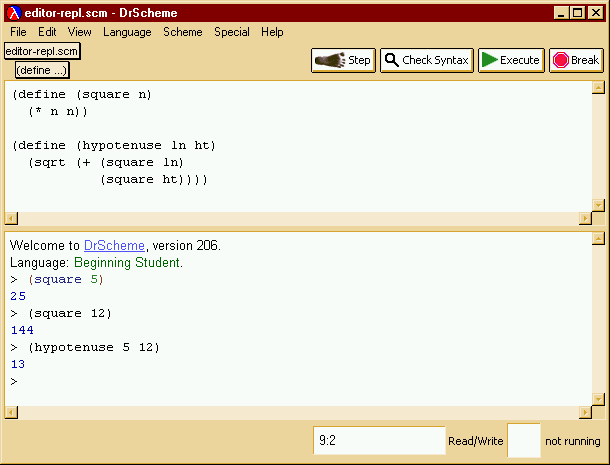Click the (square 12) expression in REPL
610x465 pixels.
[x=70, y=314]
